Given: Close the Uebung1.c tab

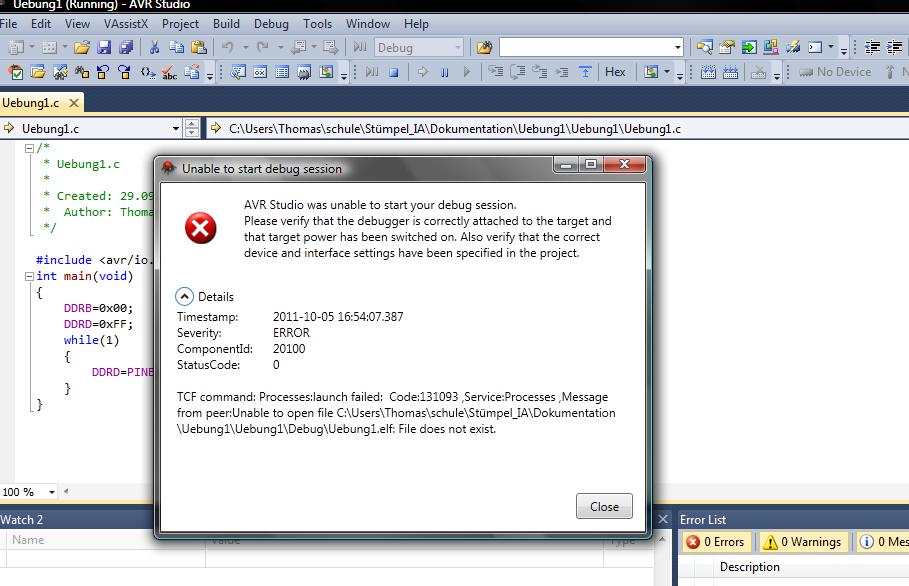Looking at the screenshot, I should 74,103.
